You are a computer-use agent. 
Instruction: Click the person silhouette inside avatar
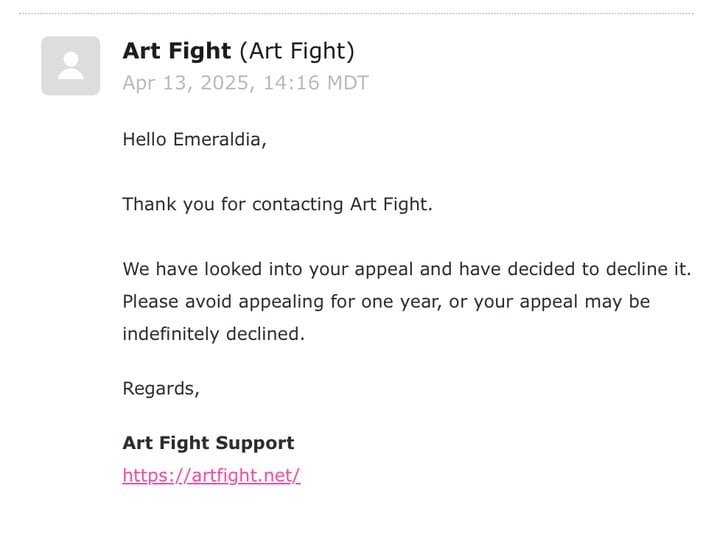(71, 66)
